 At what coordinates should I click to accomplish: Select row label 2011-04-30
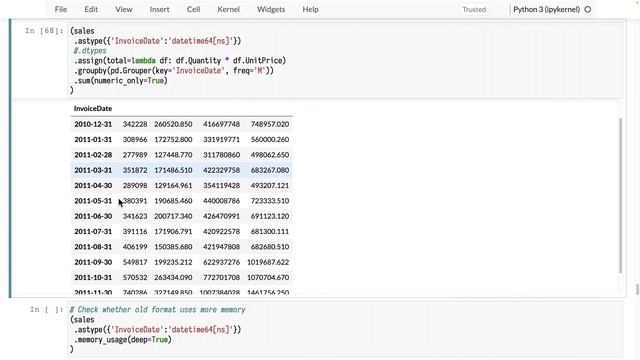tap(93, 185)
